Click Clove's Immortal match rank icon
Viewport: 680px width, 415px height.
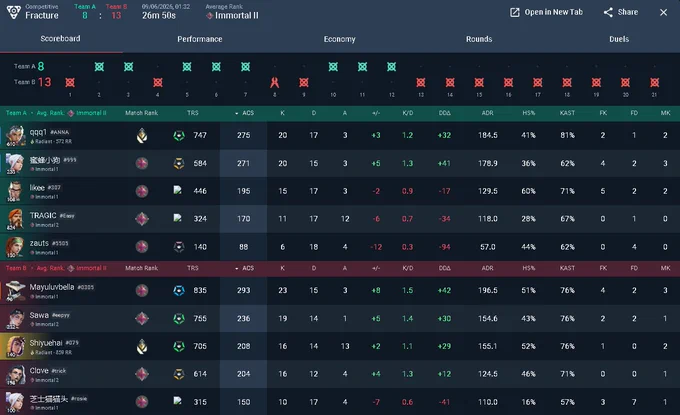(x=142, y=374)
